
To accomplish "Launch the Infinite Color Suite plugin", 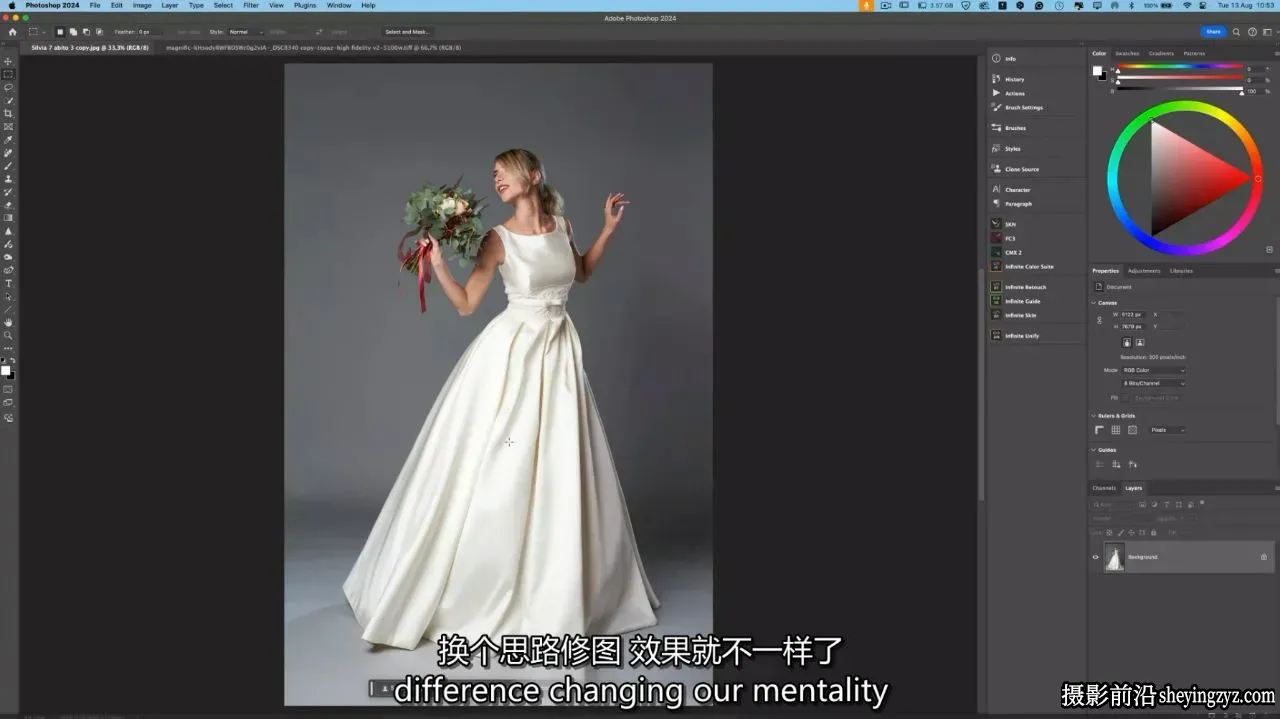I will (x=1023, y=266).
